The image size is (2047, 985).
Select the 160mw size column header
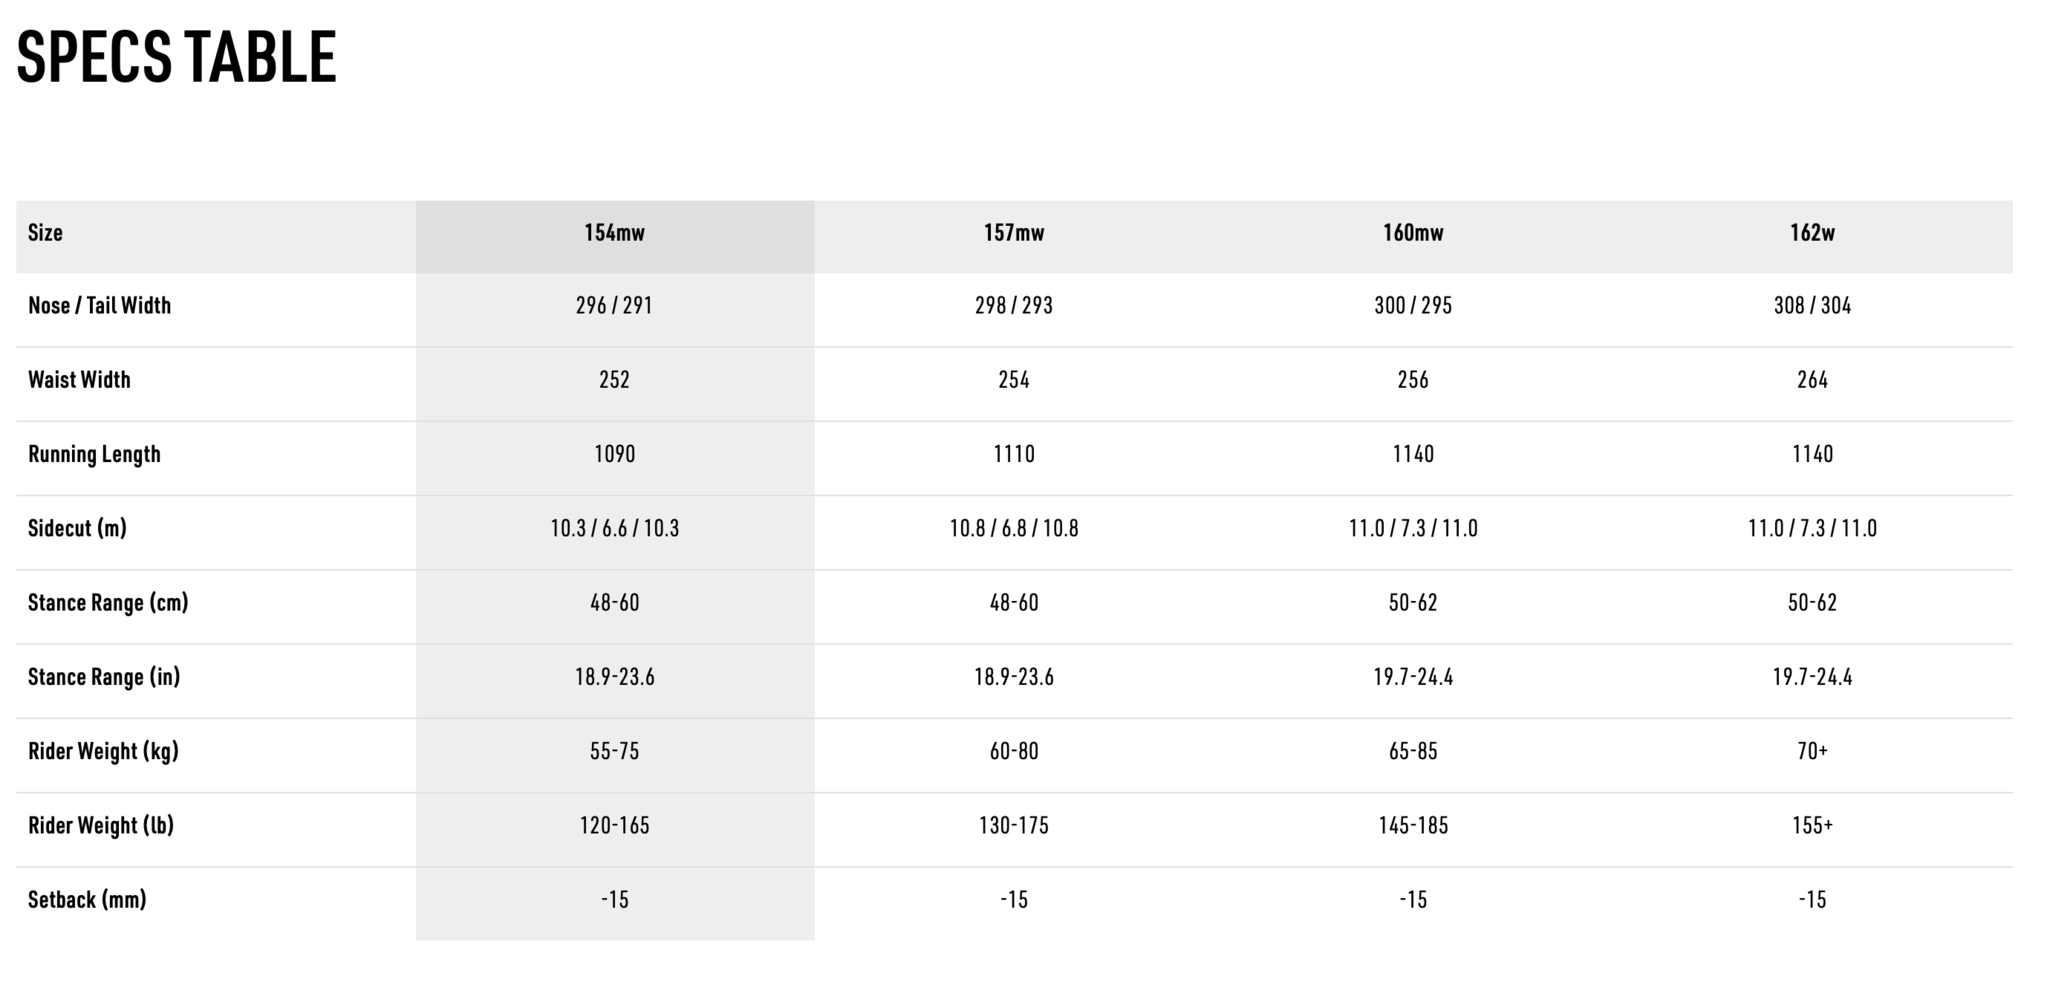1413,233
